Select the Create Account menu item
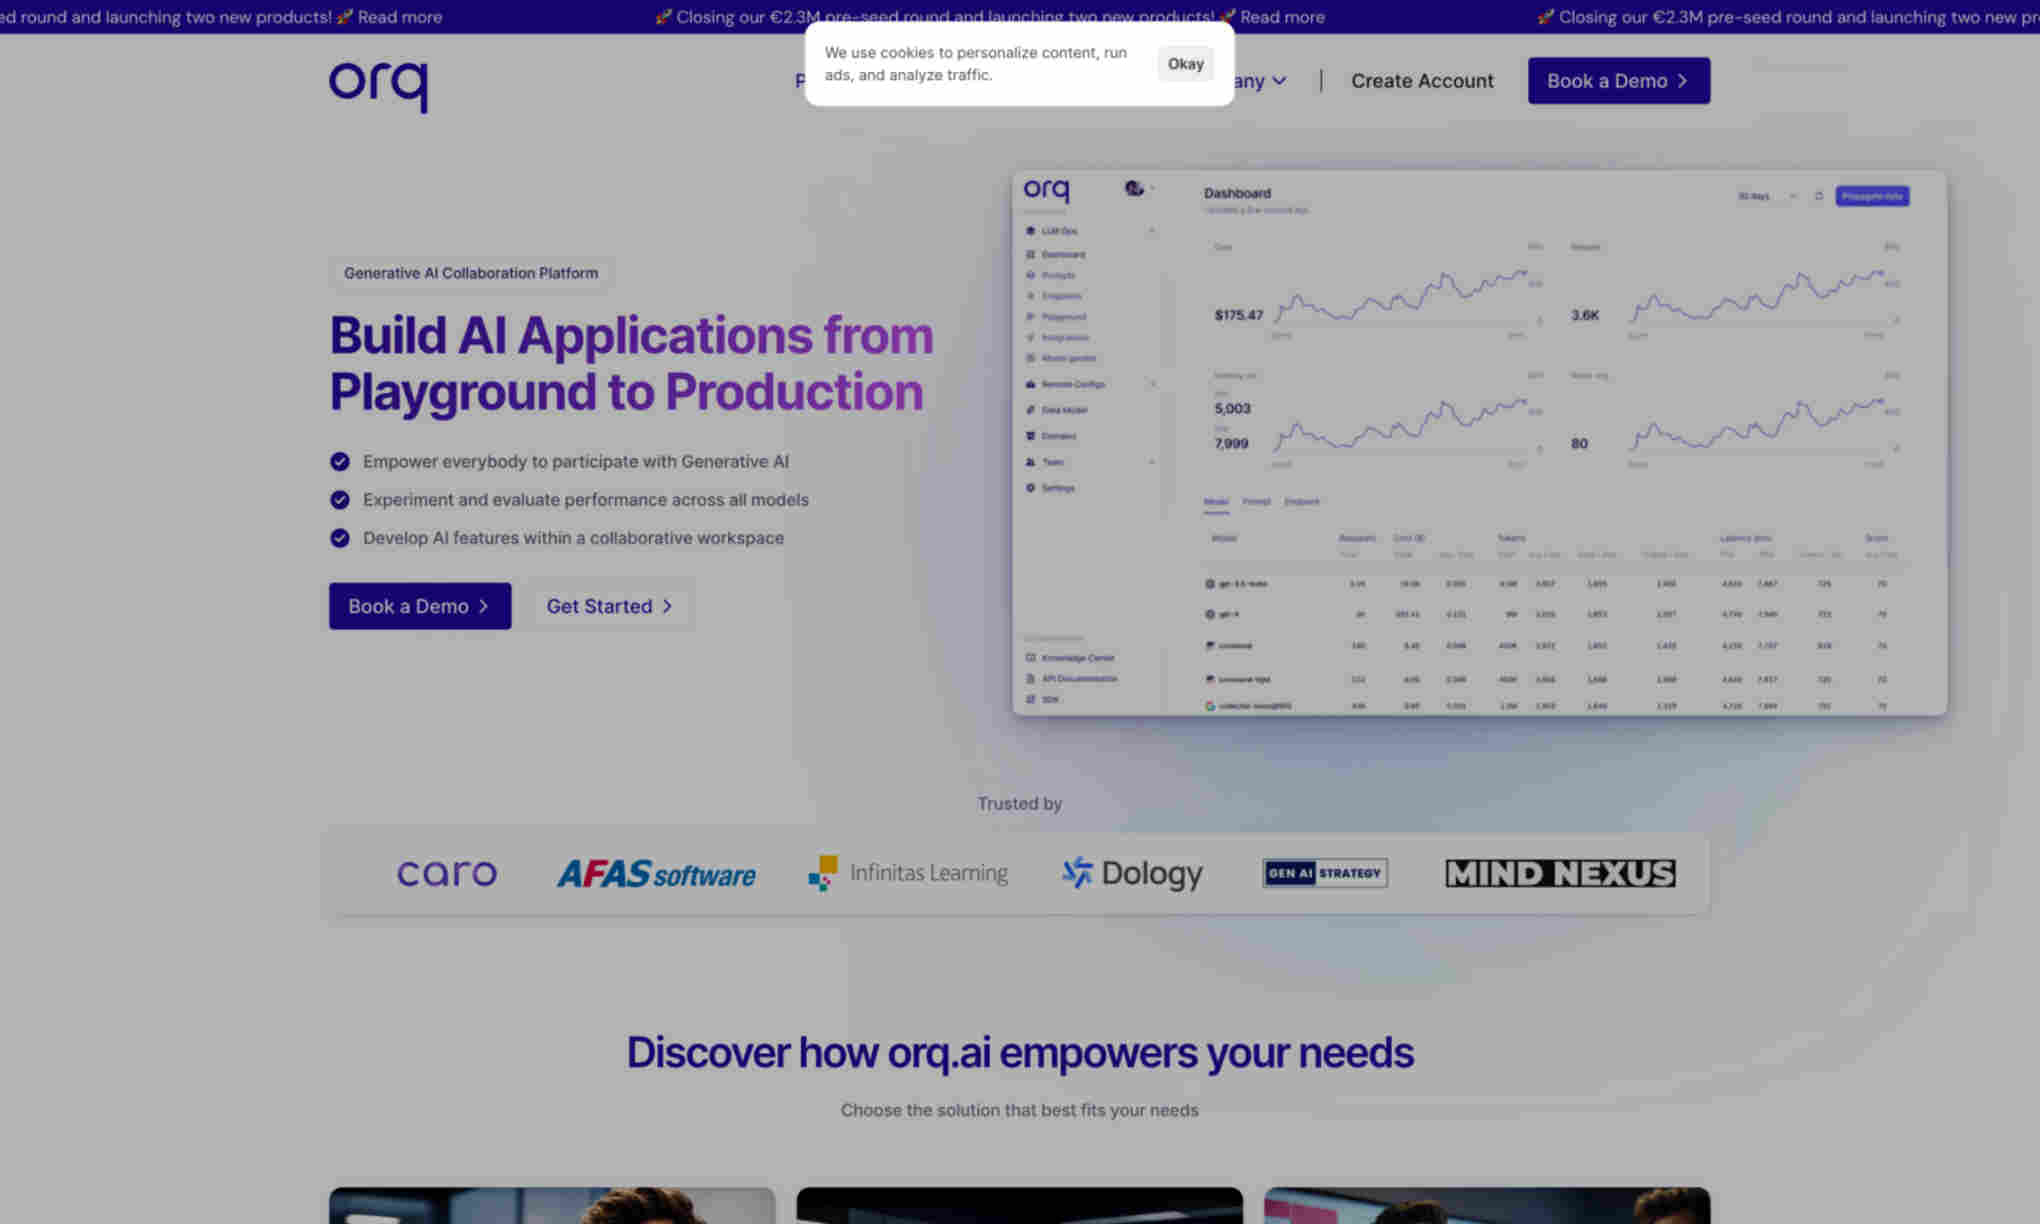The width and height of the screenshot is (2040, 1224). [1422, 80]
